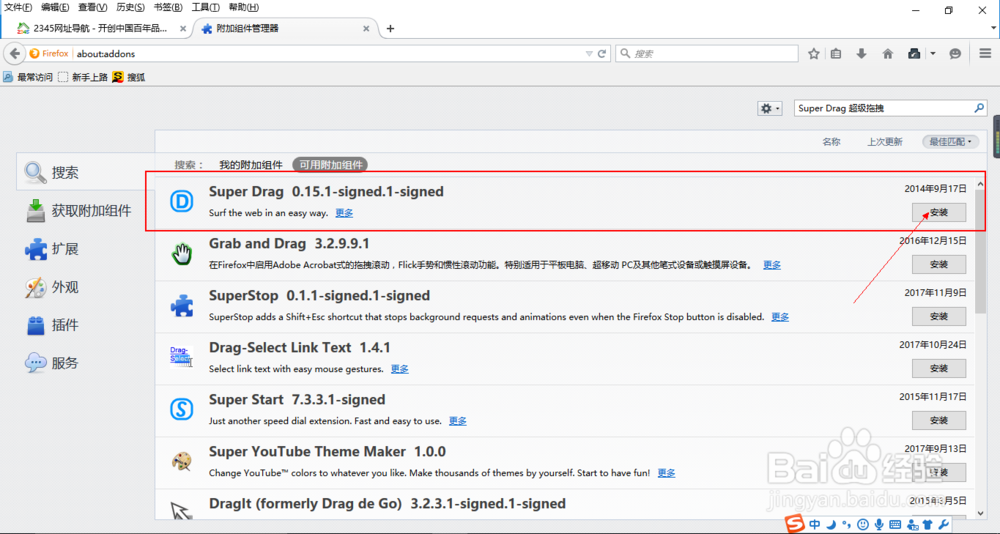Select 外观 sidebar category

click(85, 287)
